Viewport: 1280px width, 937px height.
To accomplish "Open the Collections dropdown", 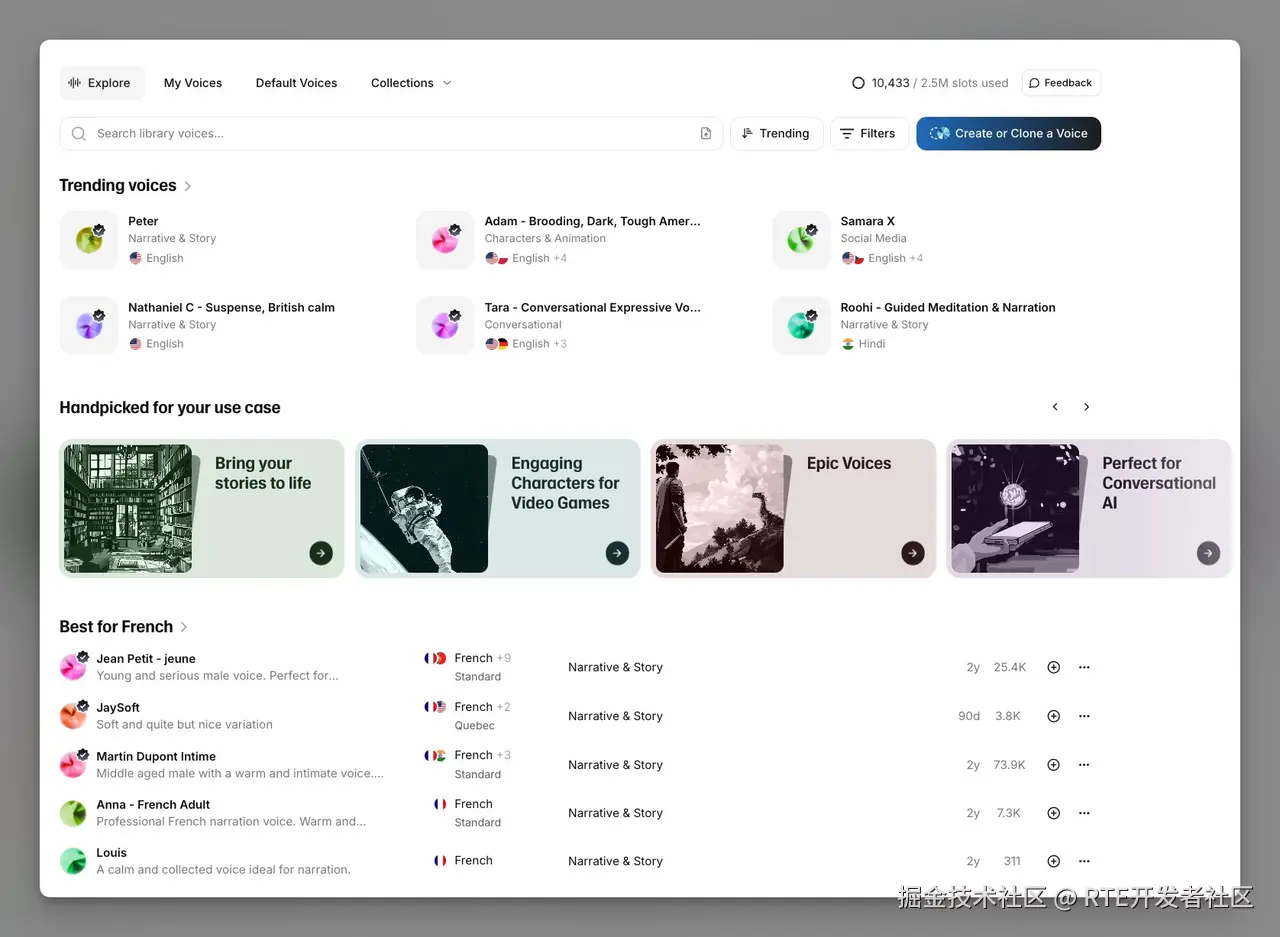I will (x=411, y=83).
